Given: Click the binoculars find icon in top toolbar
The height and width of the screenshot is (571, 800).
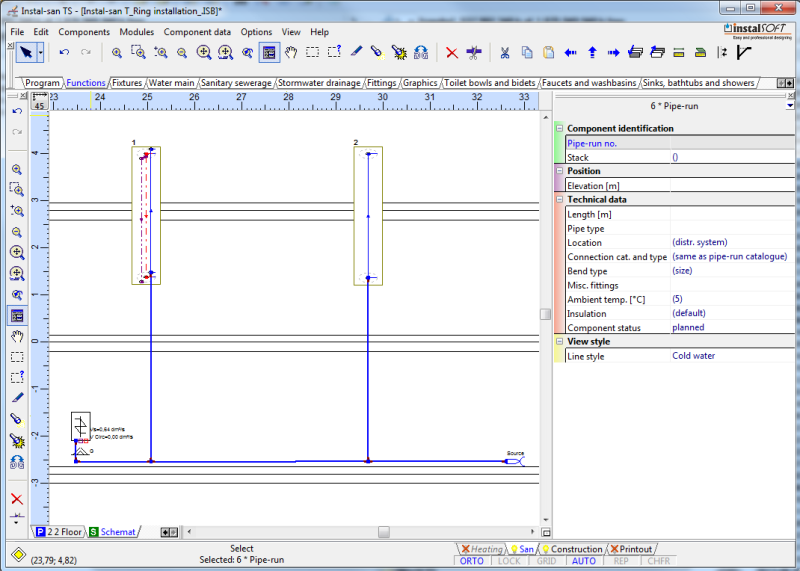Looking at the screenshot, I should (x=421, y=53).
